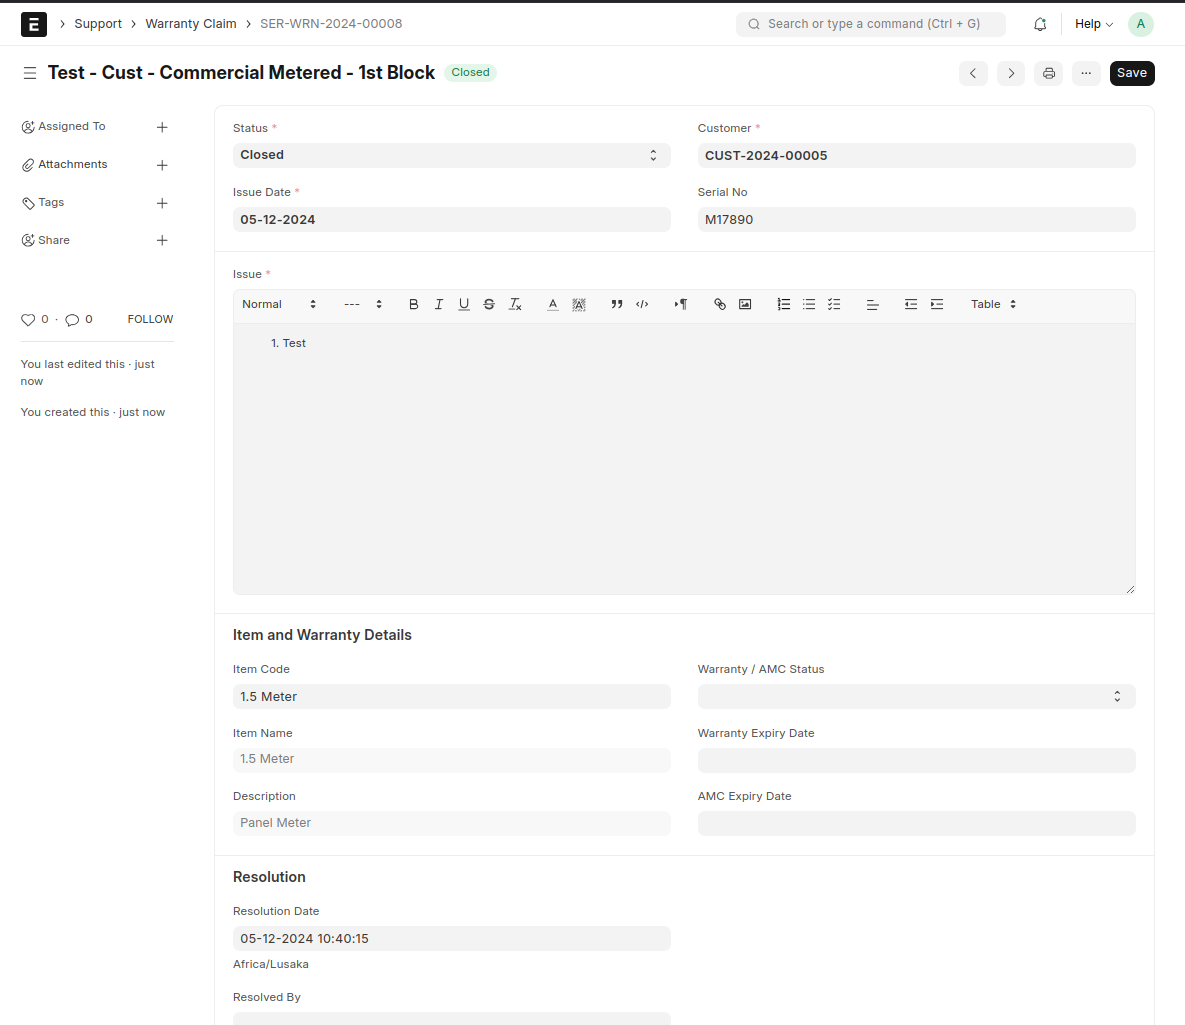Open Normal heading style dropdown

[279, 304]
